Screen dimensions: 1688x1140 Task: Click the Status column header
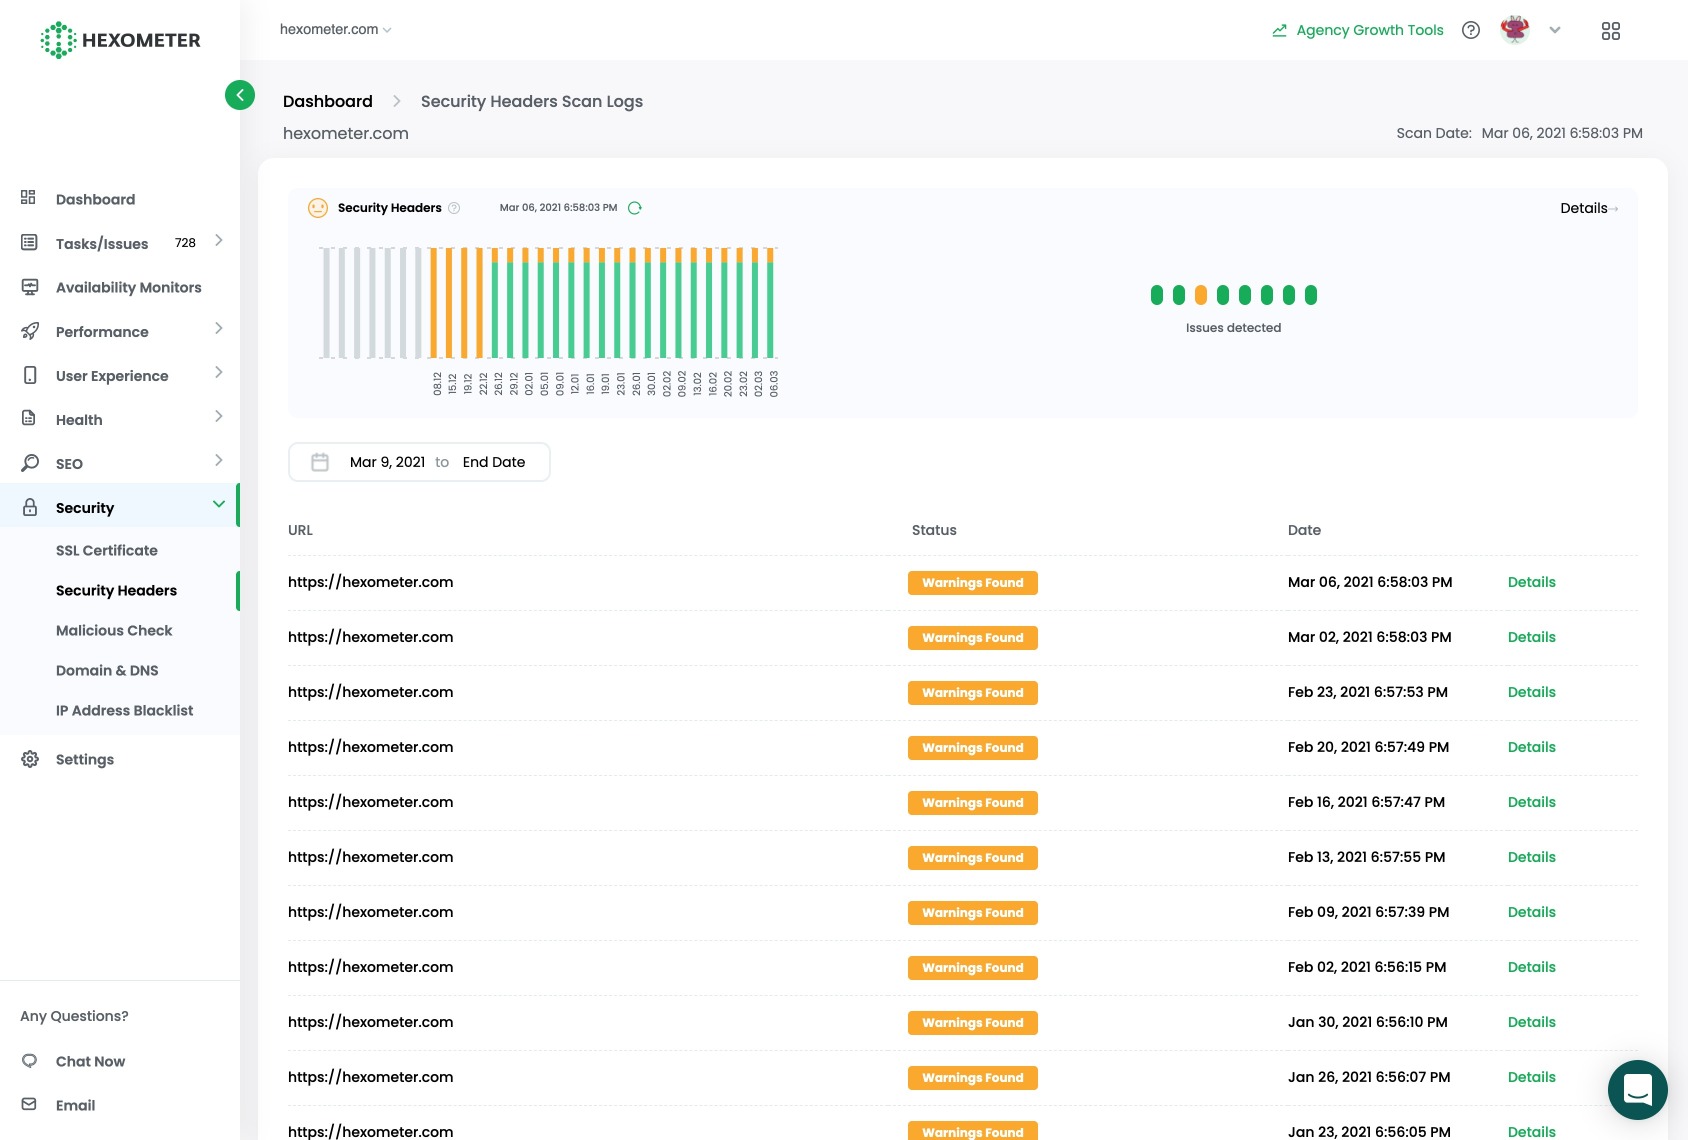pyautogui.click(x=934, y=530)
